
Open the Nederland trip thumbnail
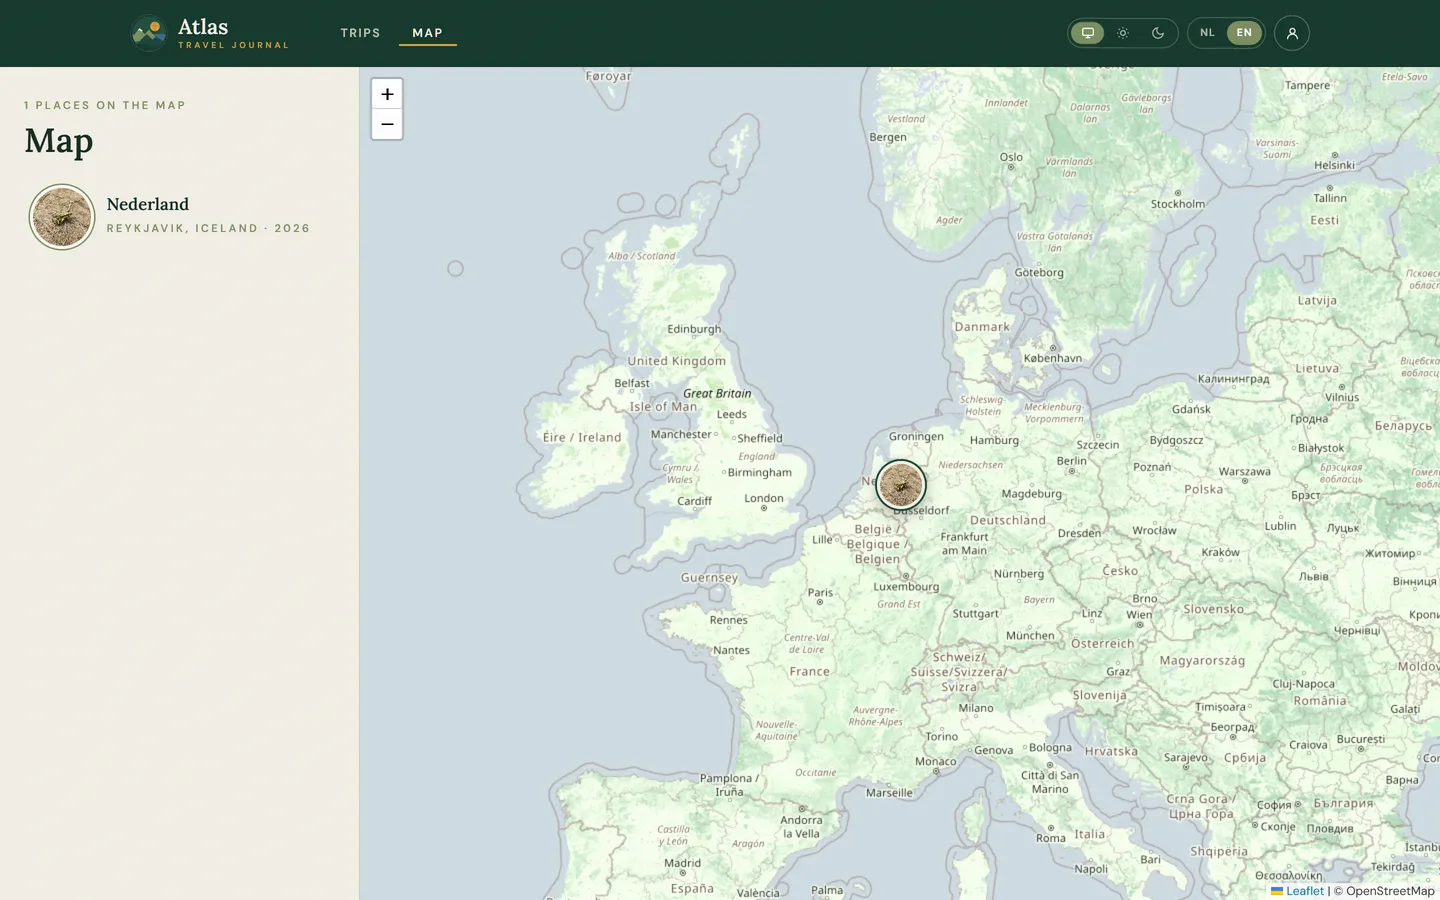(x=62, y=217)
